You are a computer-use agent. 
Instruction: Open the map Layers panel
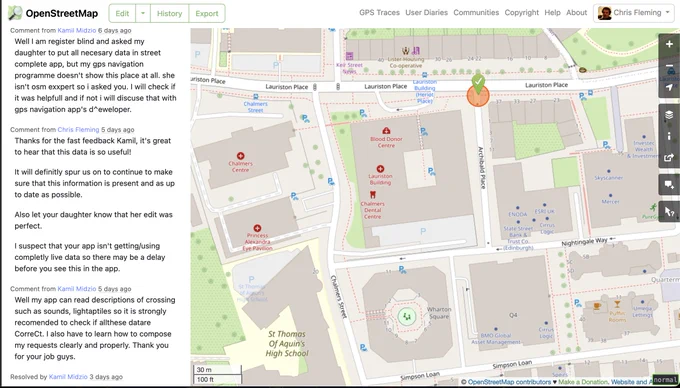[x=669, y=115]
